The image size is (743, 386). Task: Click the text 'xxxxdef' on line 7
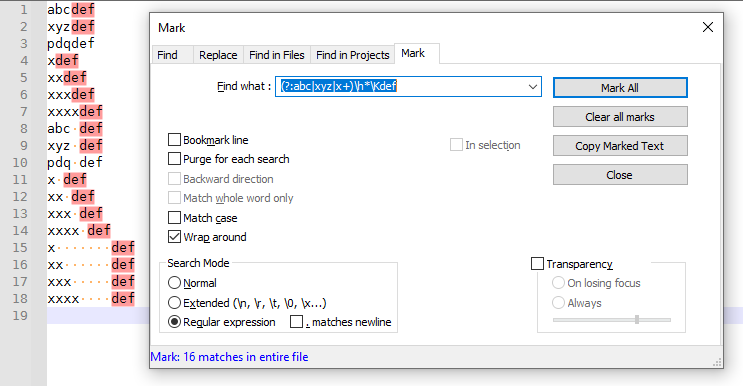pyautogui.click(x=75, y=112)
